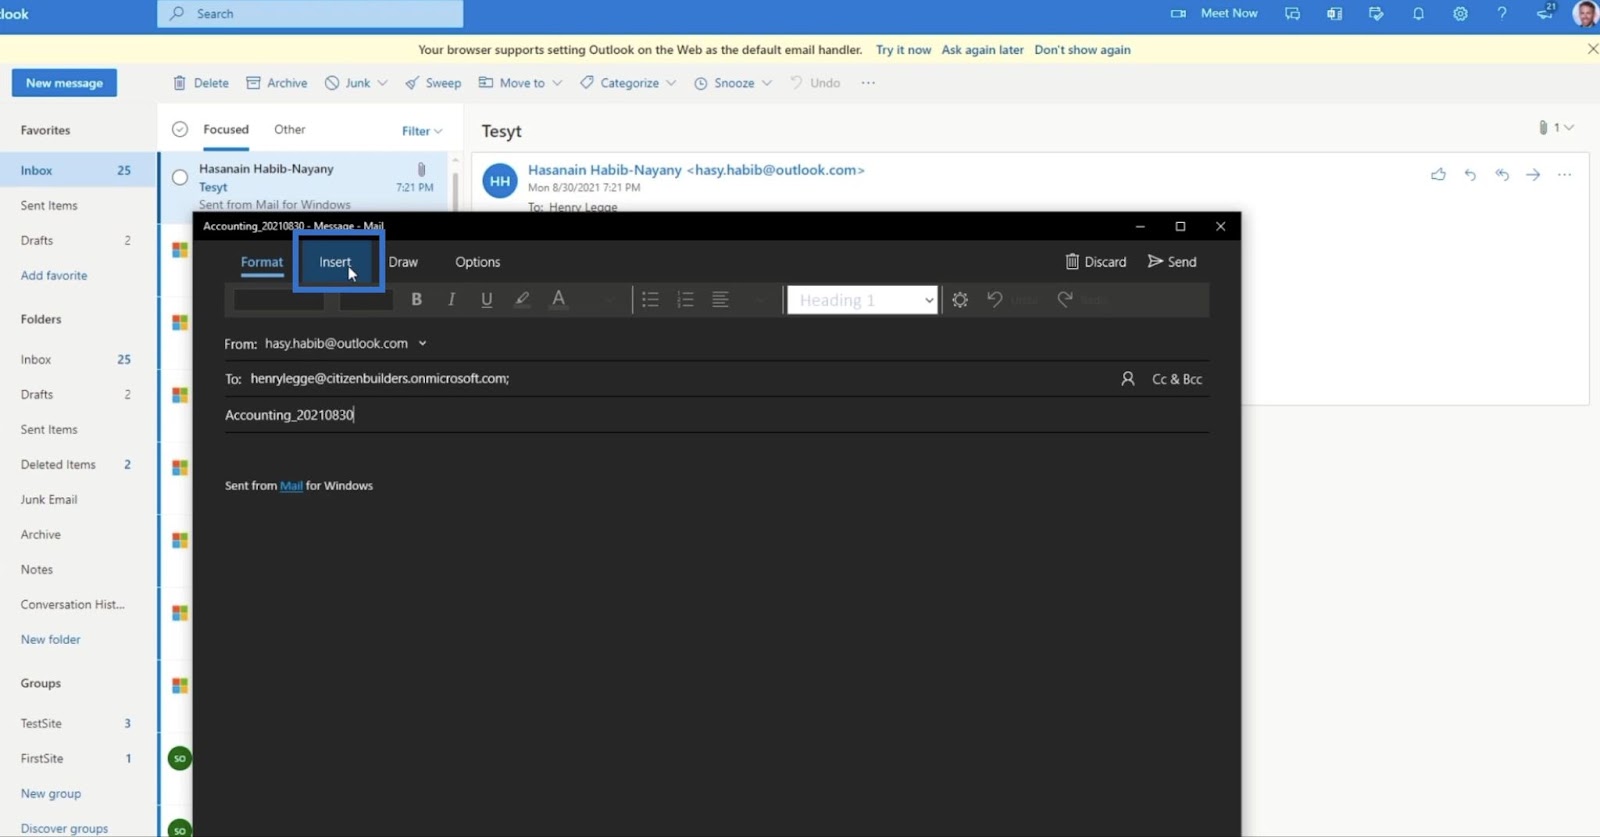Click the Outlook search box

(x=310, y=14)
